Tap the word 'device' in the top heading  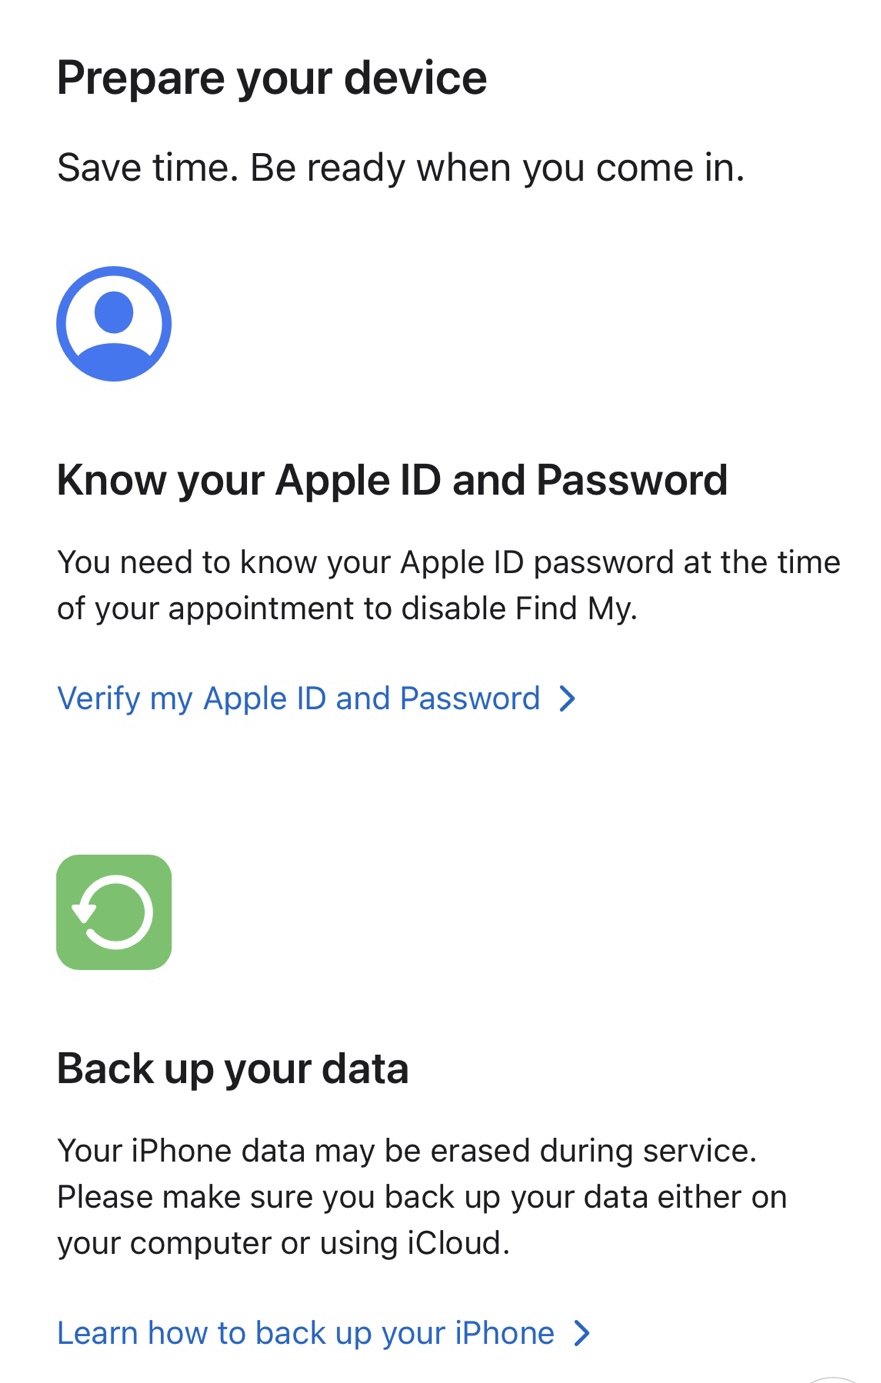(x=415, y=78)
